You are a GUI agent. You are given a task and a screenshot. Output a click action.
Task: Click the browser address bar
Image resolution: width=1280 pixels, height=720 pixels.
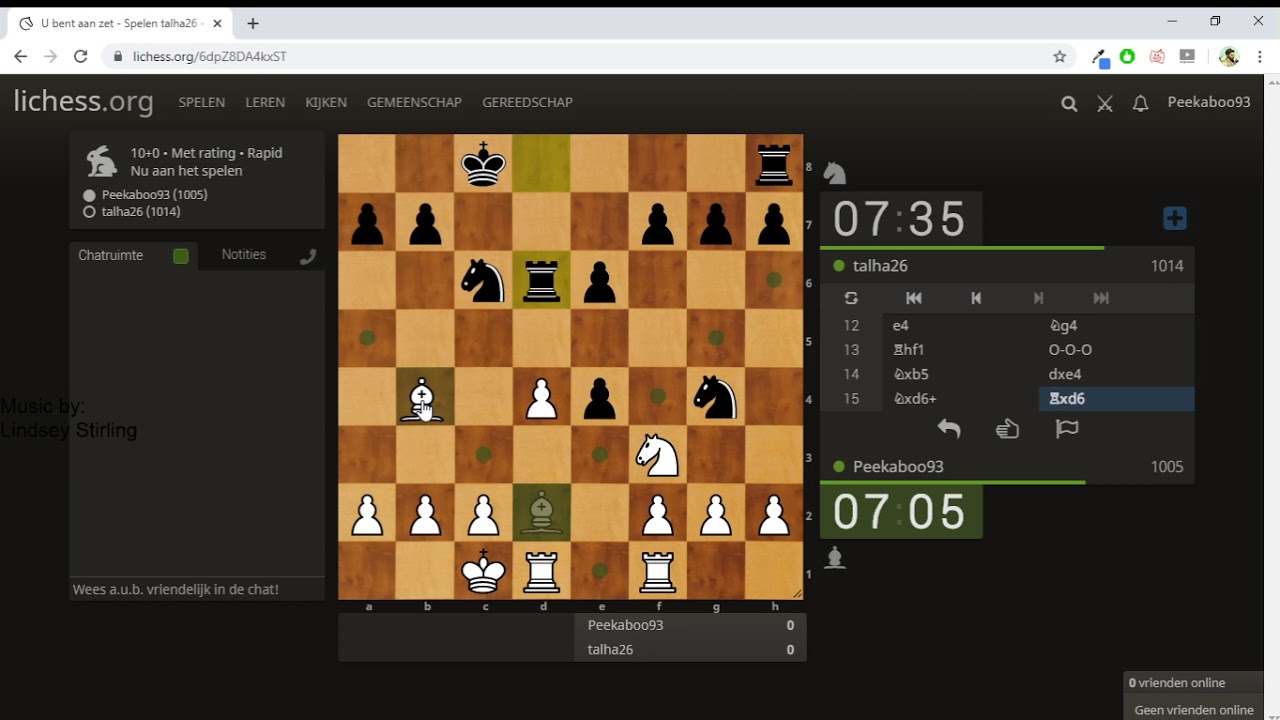point(590,57)
